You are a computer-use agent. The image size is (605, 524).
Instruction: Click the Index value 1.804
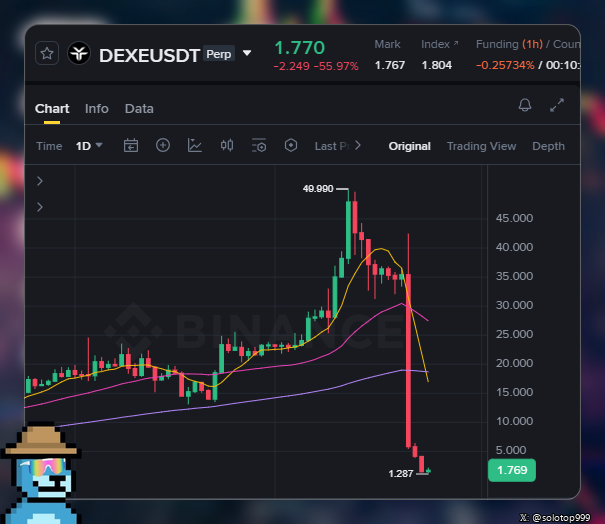(436, 65)
